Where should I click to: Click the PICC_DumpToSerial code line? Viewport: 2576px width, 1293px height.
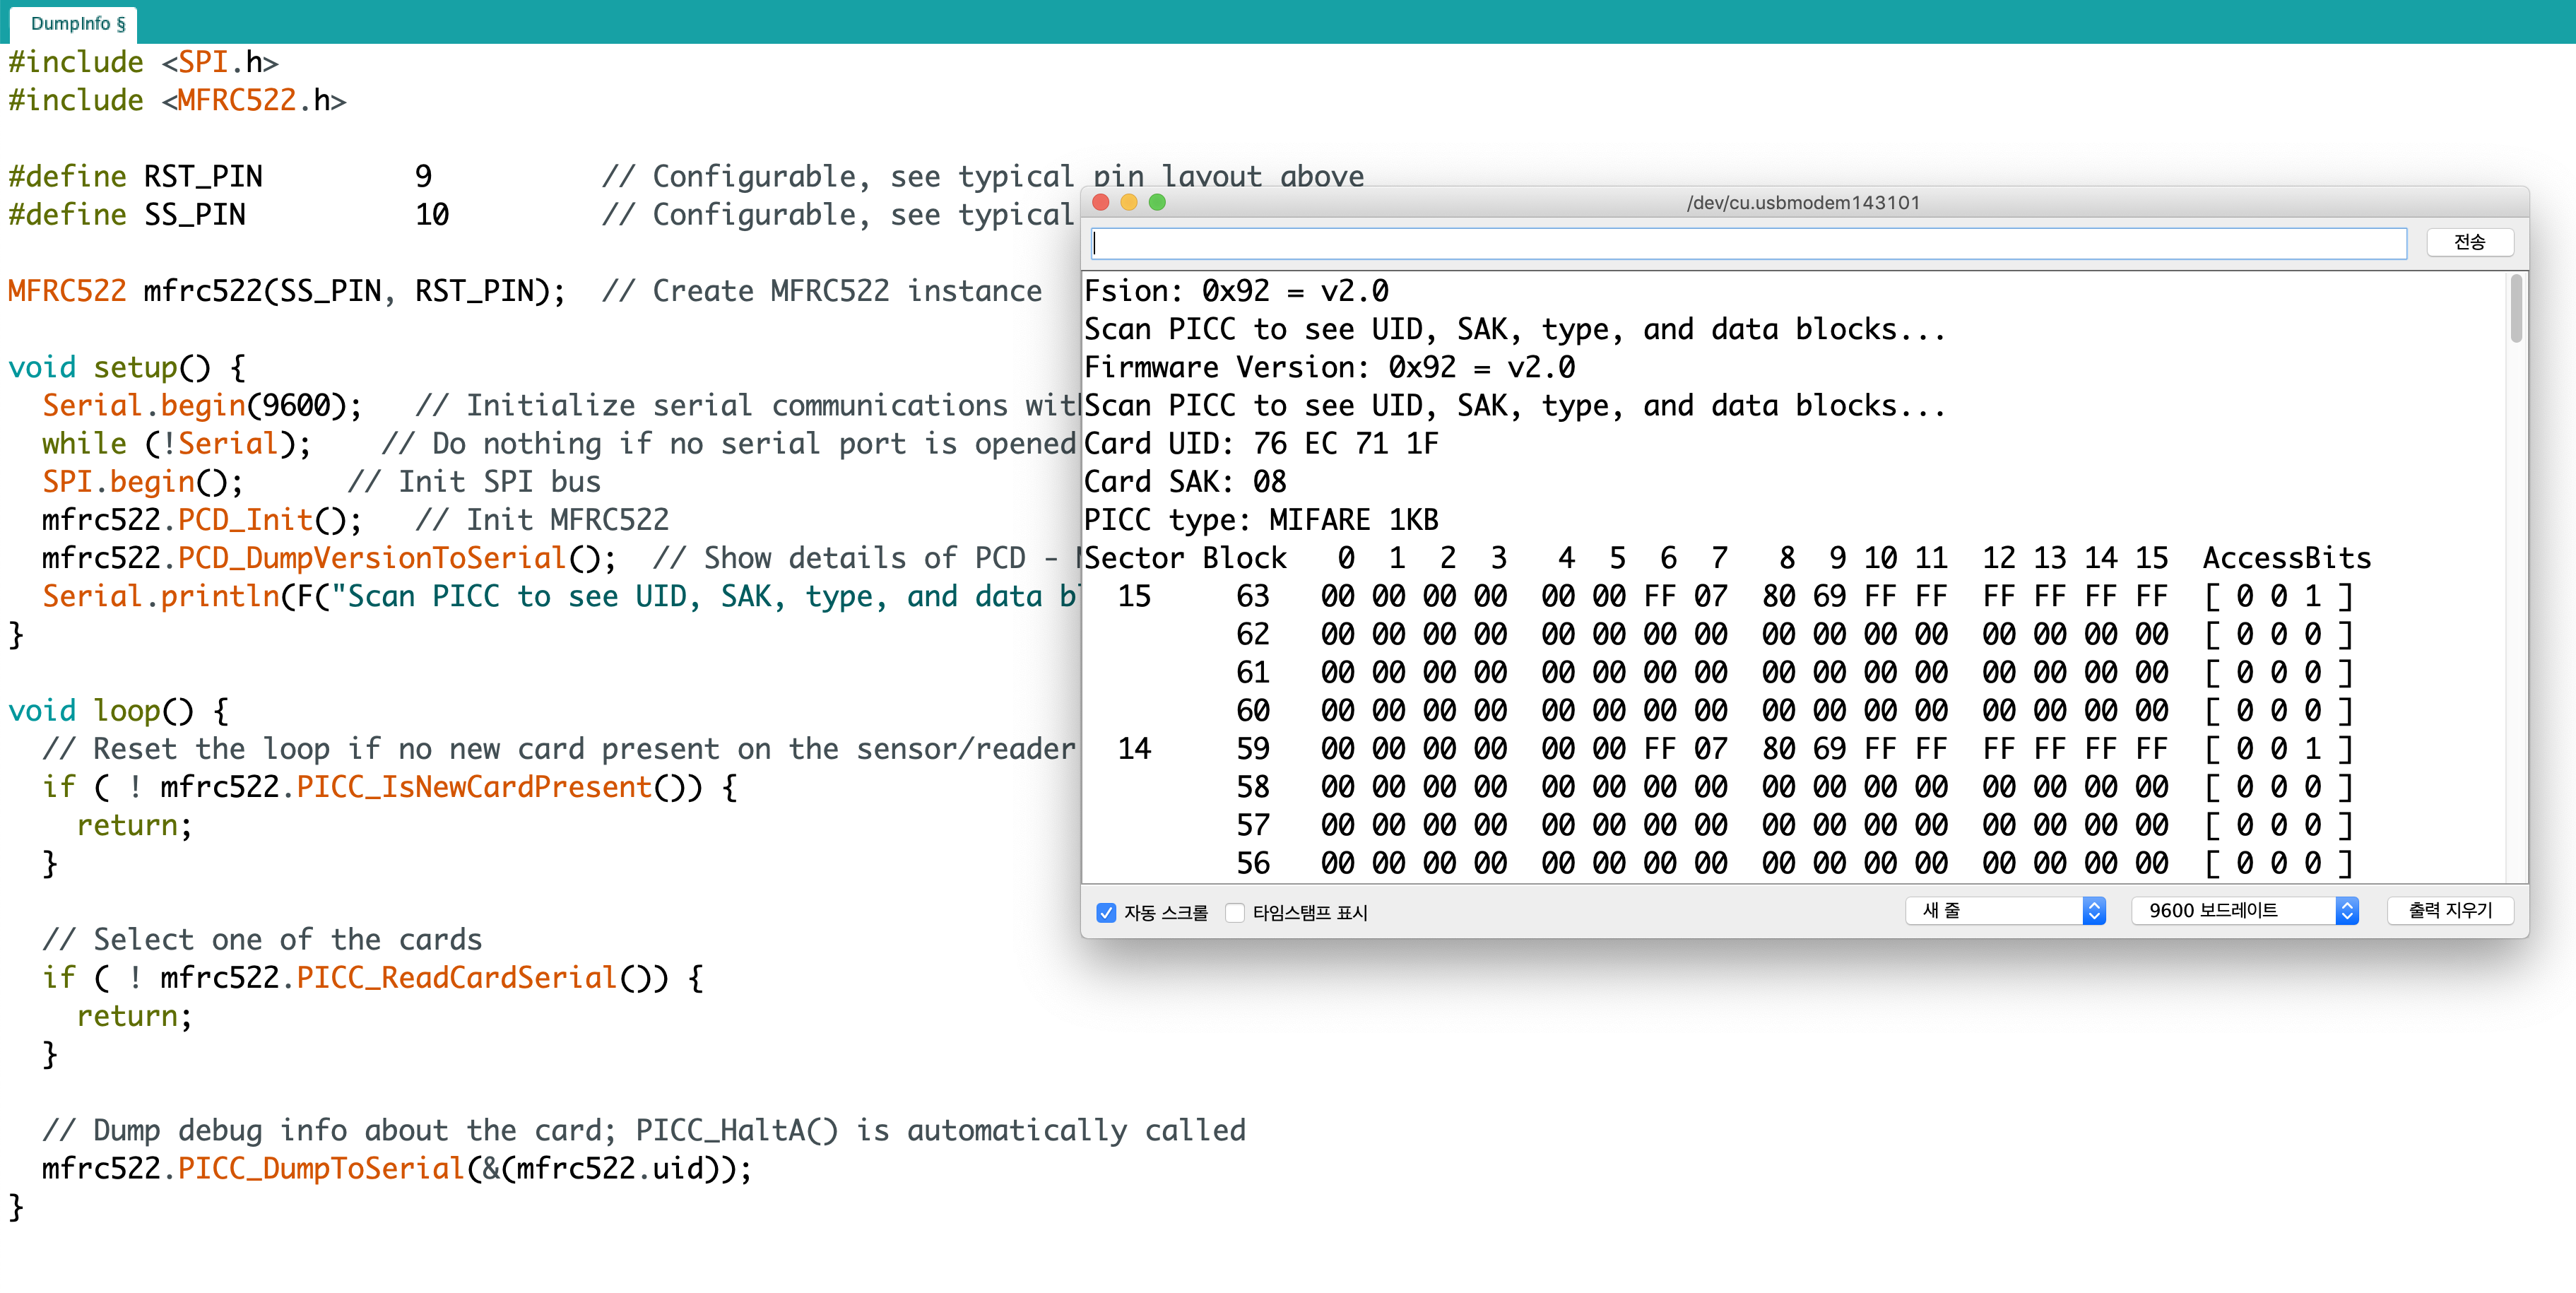click(x=396, y=1168)
